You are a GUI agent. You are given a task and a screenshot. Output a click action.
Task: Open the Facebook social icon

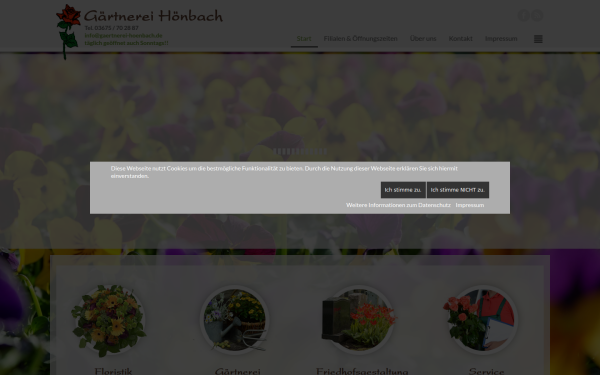point(523,15)
